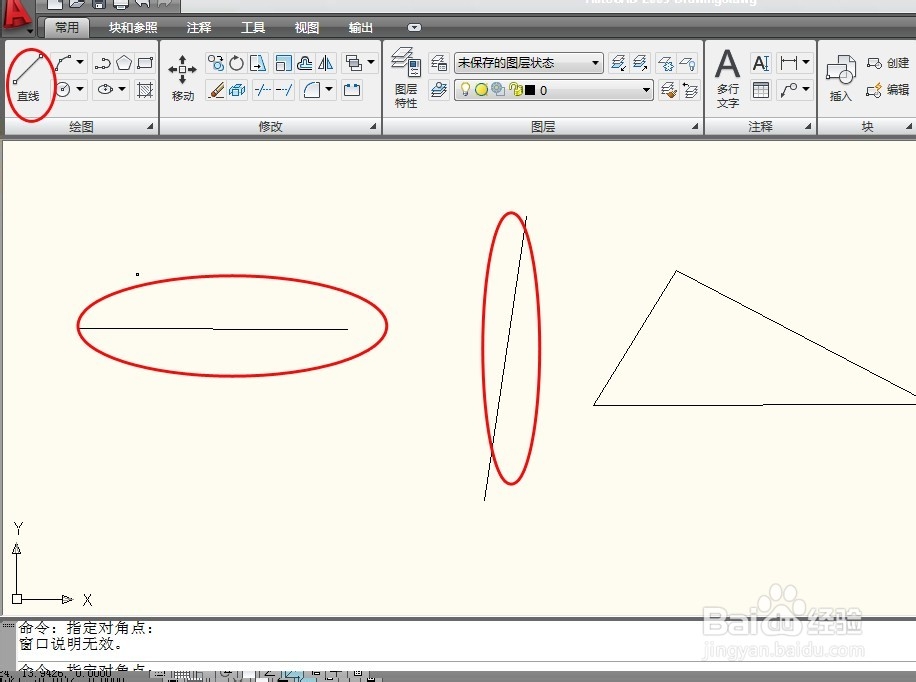Click the trim tool icon
This screenshot has height=682, width=916.
click(263, 90)
